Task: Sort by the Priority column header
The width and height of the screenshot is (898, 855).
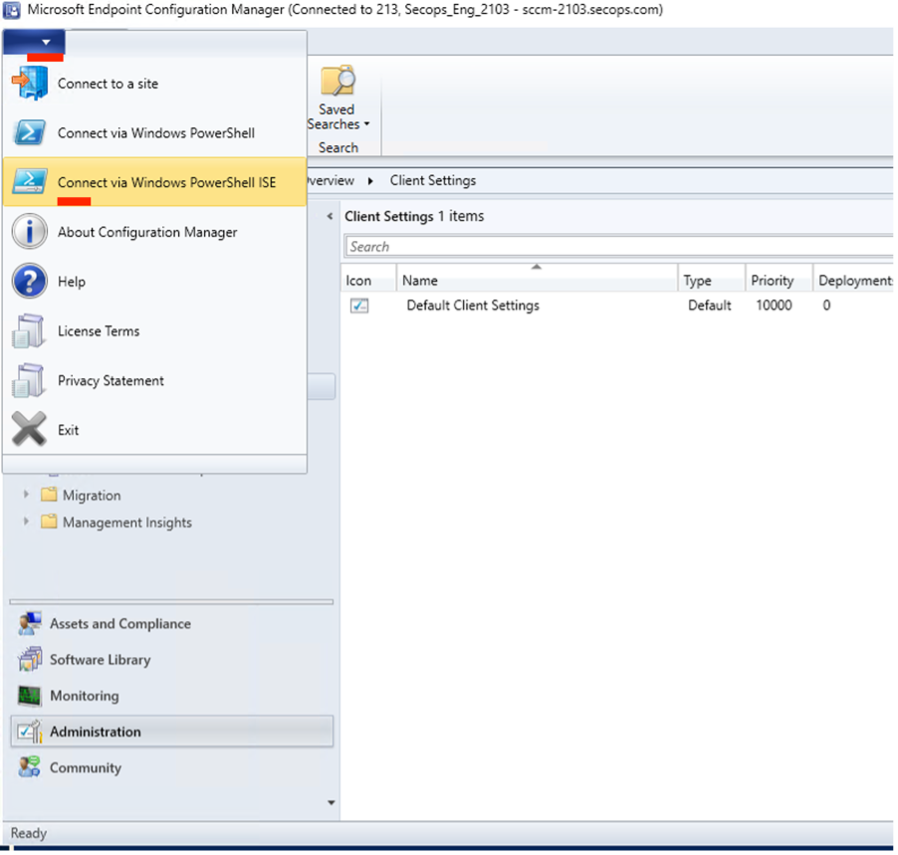Action: 779,280
